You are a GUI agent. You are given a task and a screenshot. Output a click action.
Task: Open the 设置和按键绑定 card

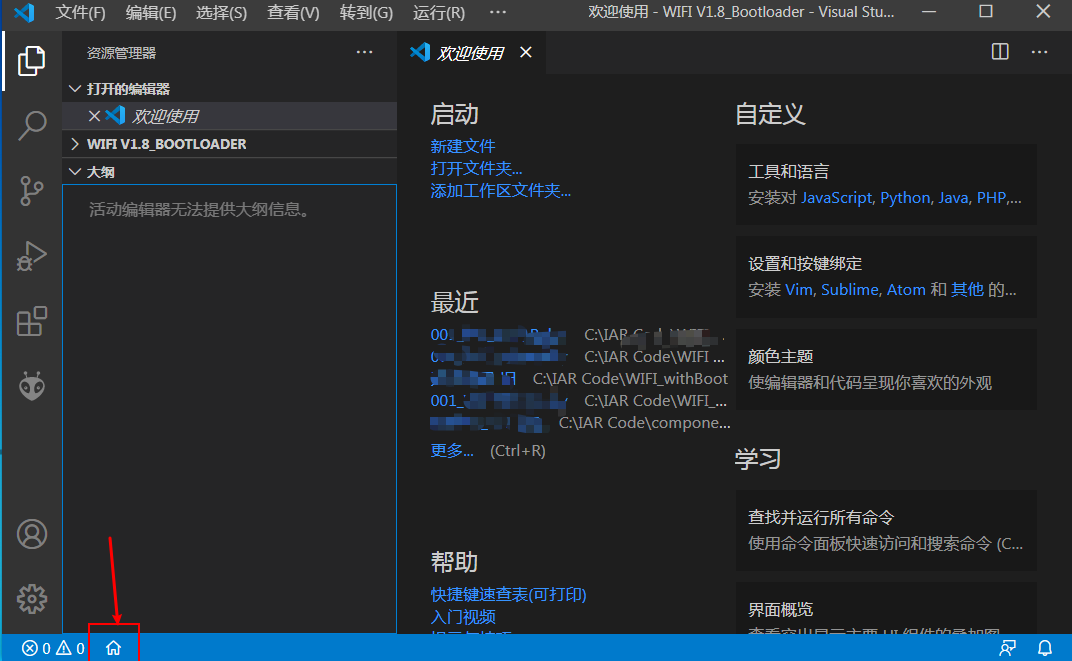pyautogui.click(x=886, y=277)
